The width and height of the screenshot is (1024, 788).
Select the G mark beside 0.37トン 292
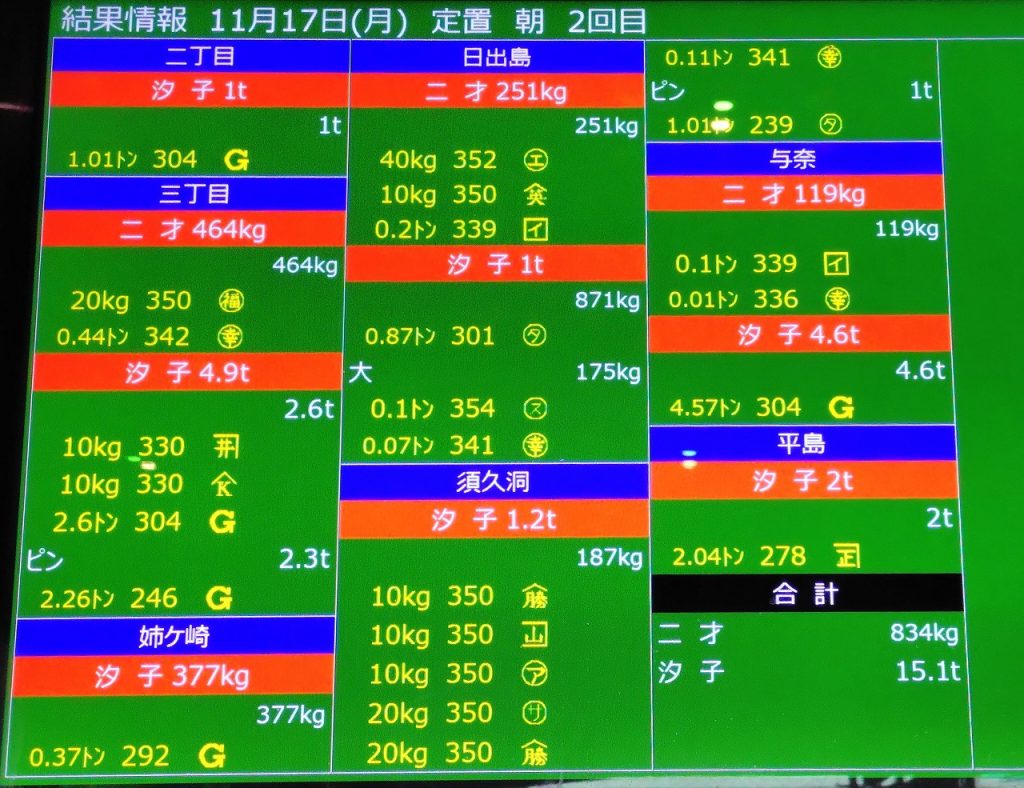[211, 756]
